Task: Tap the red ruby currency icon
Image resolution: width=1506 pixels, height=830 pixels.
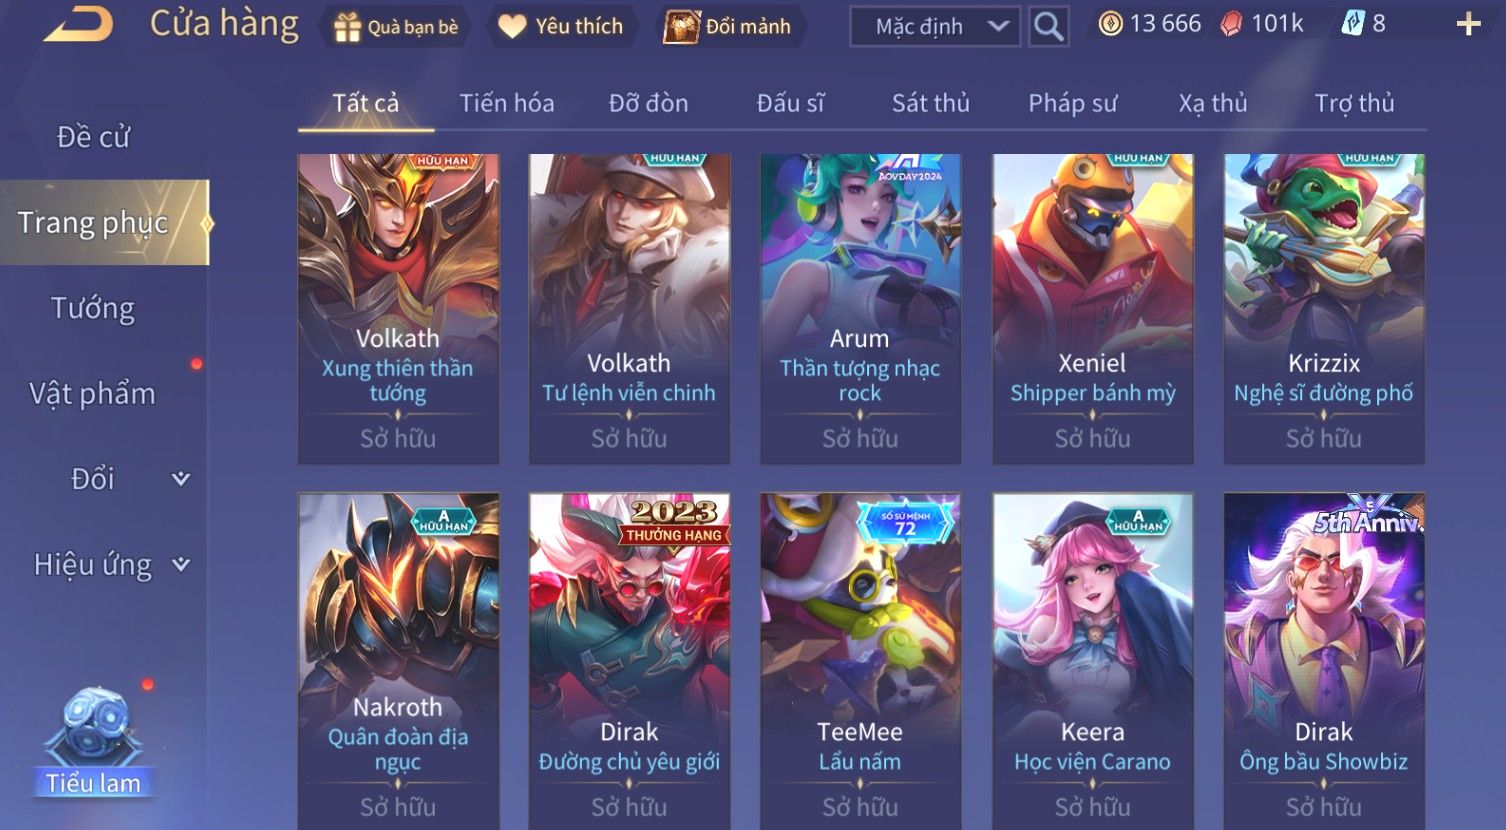Action: click(x=1231, y=24)
